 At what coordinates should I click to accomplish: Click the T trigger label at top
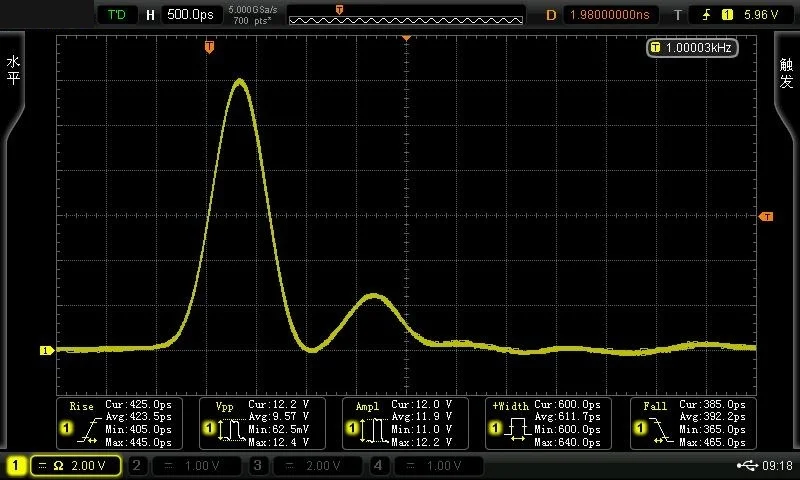pos(678,15)
